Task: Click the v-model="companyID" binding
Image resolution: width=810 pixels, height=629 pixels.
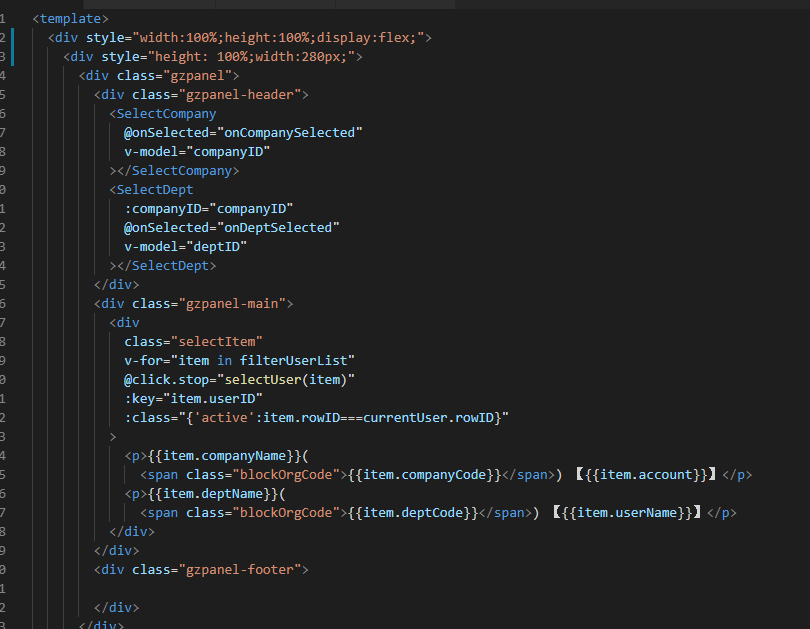Action: coord(197,152)
